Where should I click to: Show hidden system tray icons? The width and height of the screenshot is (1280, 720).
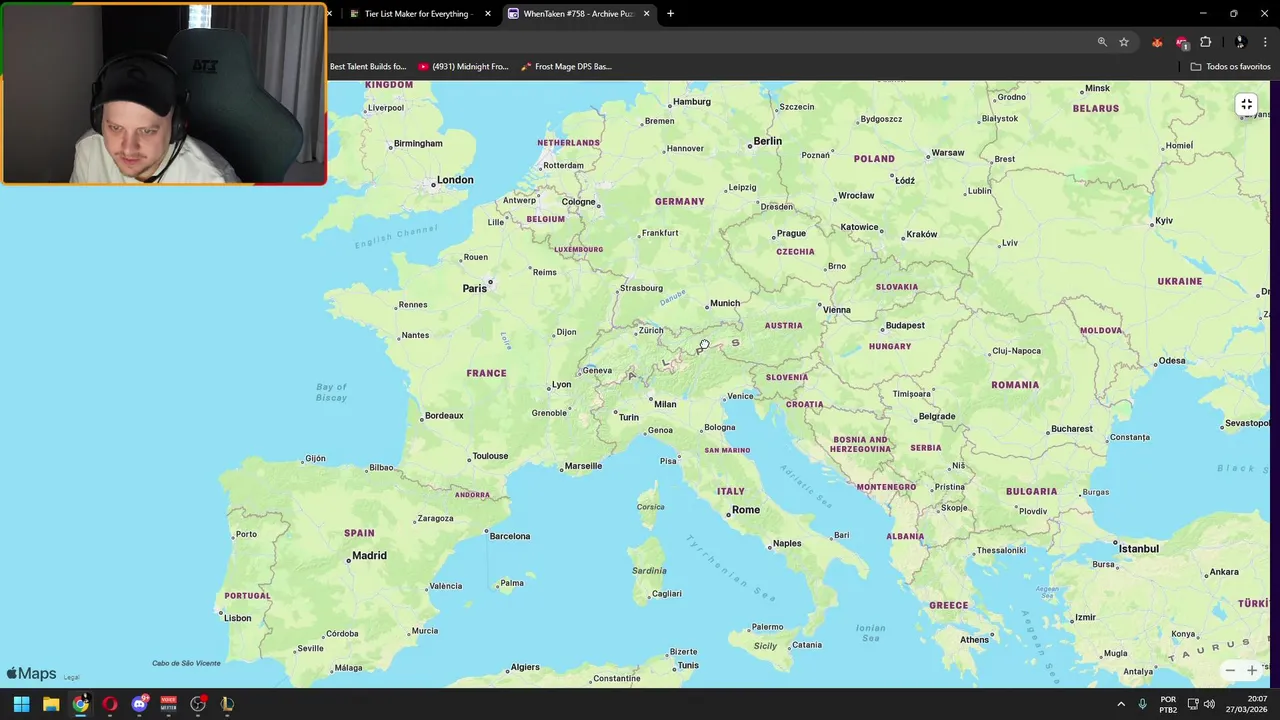[1121, 704]
